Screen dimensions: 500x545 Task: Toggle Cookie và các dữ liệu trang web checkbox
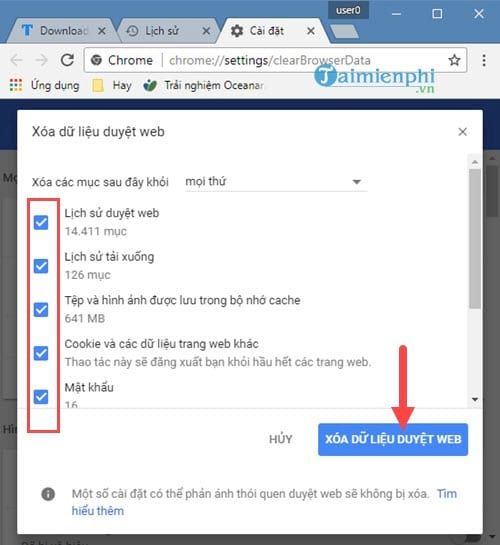click(x=41, y=353)
